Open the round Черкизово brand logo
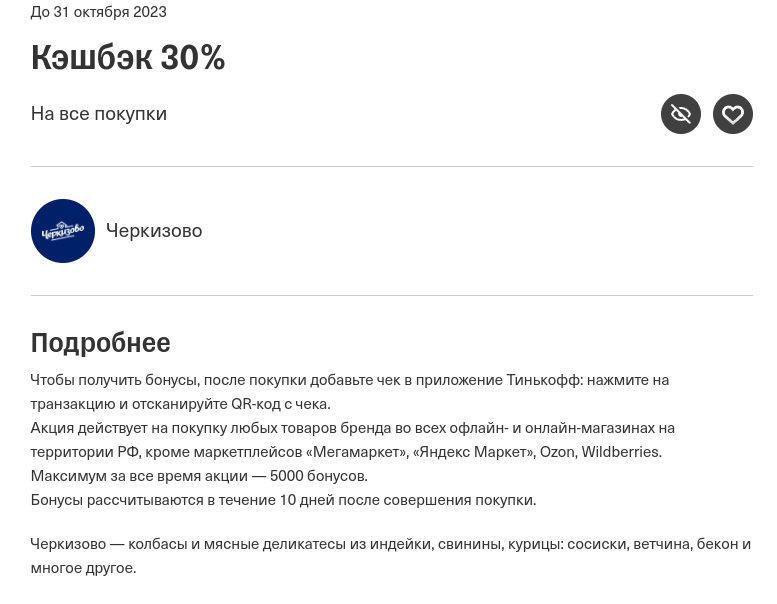The image size is (777, 604). [63, 231]
